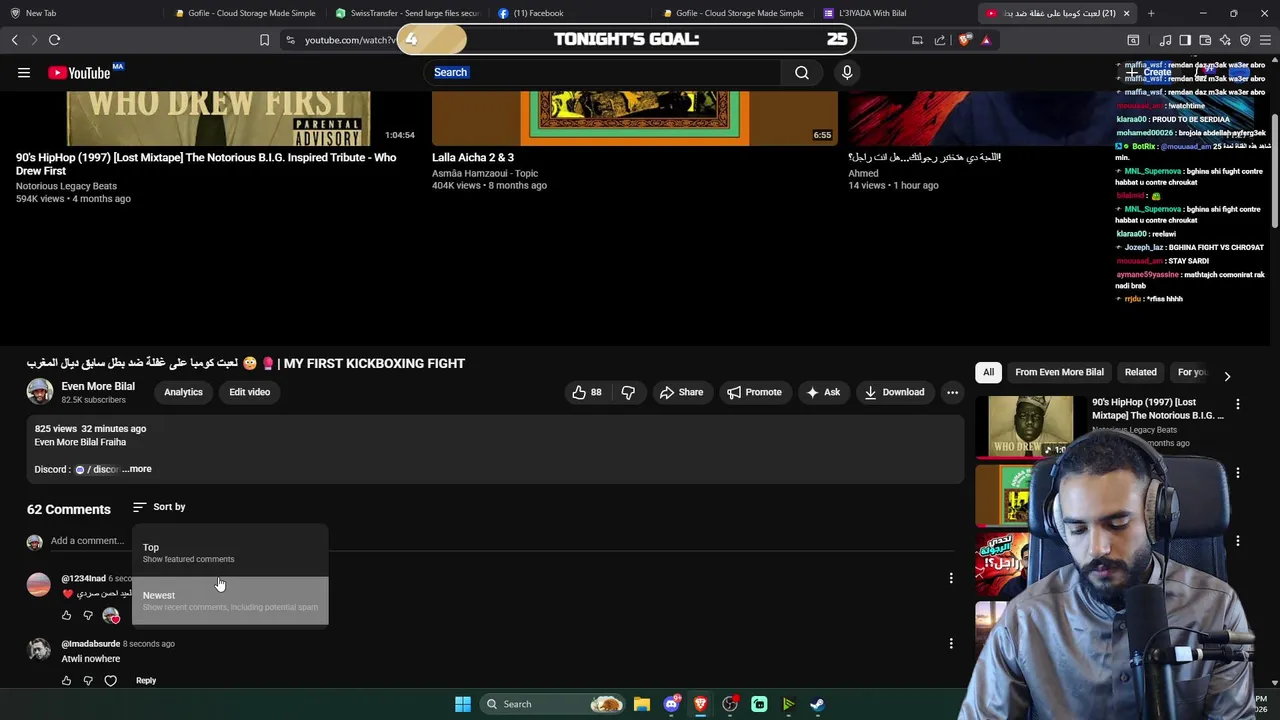
Task: Switch to the SwissTransfer tab
Action: click(408, 13)
